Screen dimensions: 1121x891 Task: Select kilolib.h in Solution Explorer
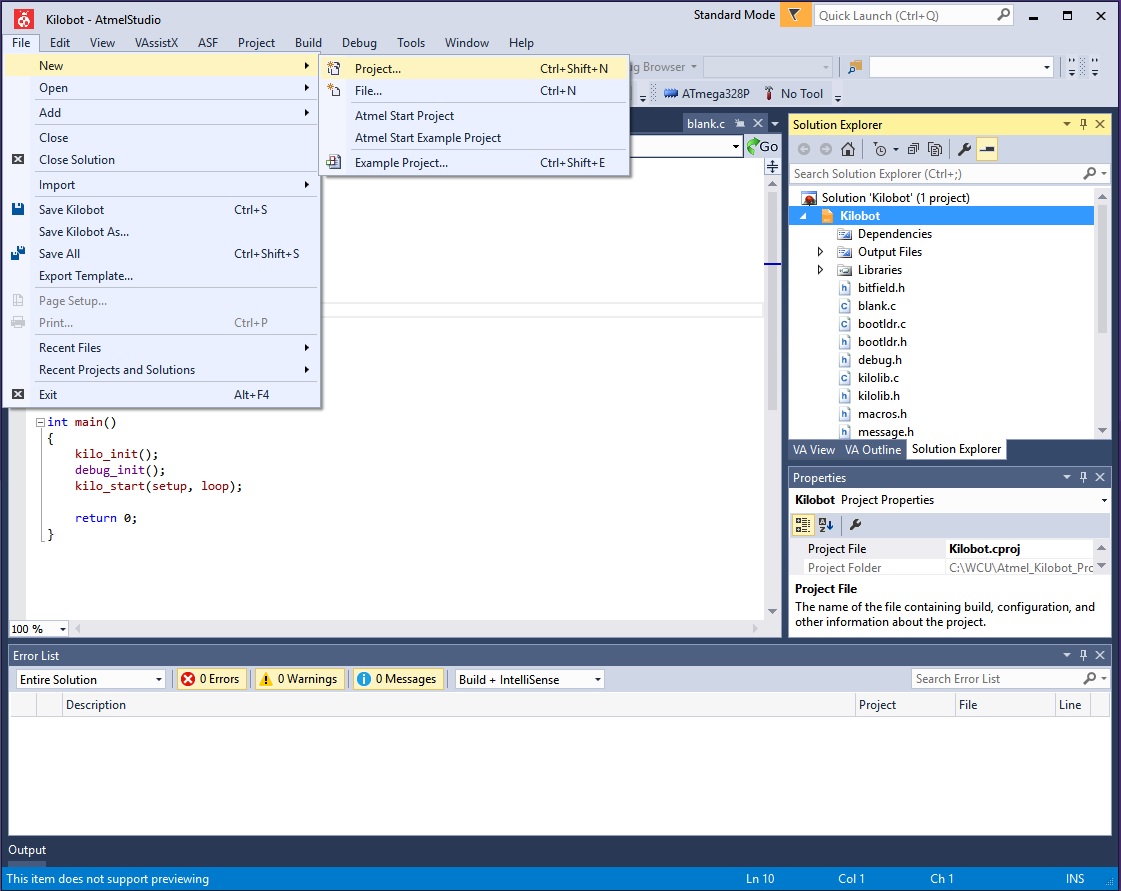pyautogui.click(x=879, y=396)
